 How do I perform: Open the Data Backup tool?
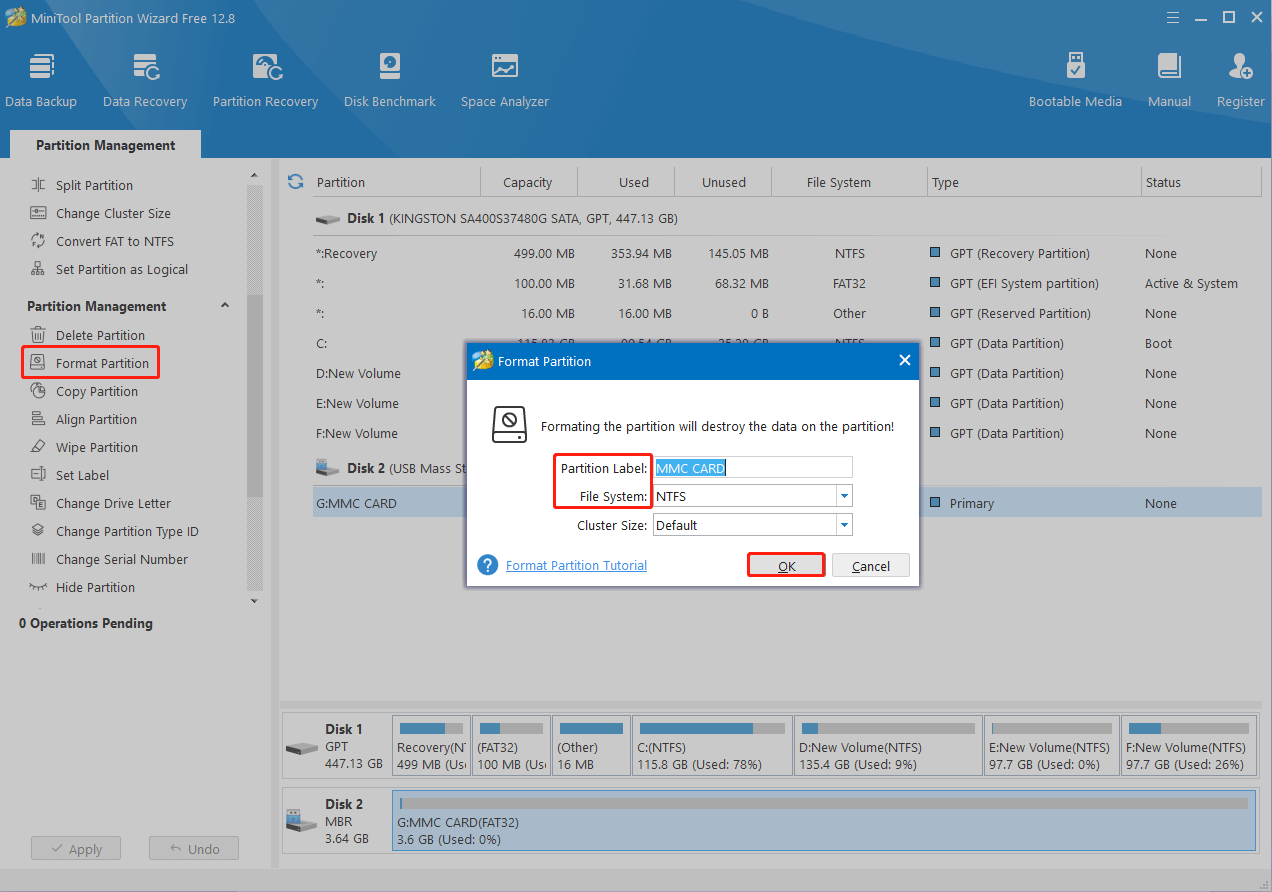pos(41,78)
